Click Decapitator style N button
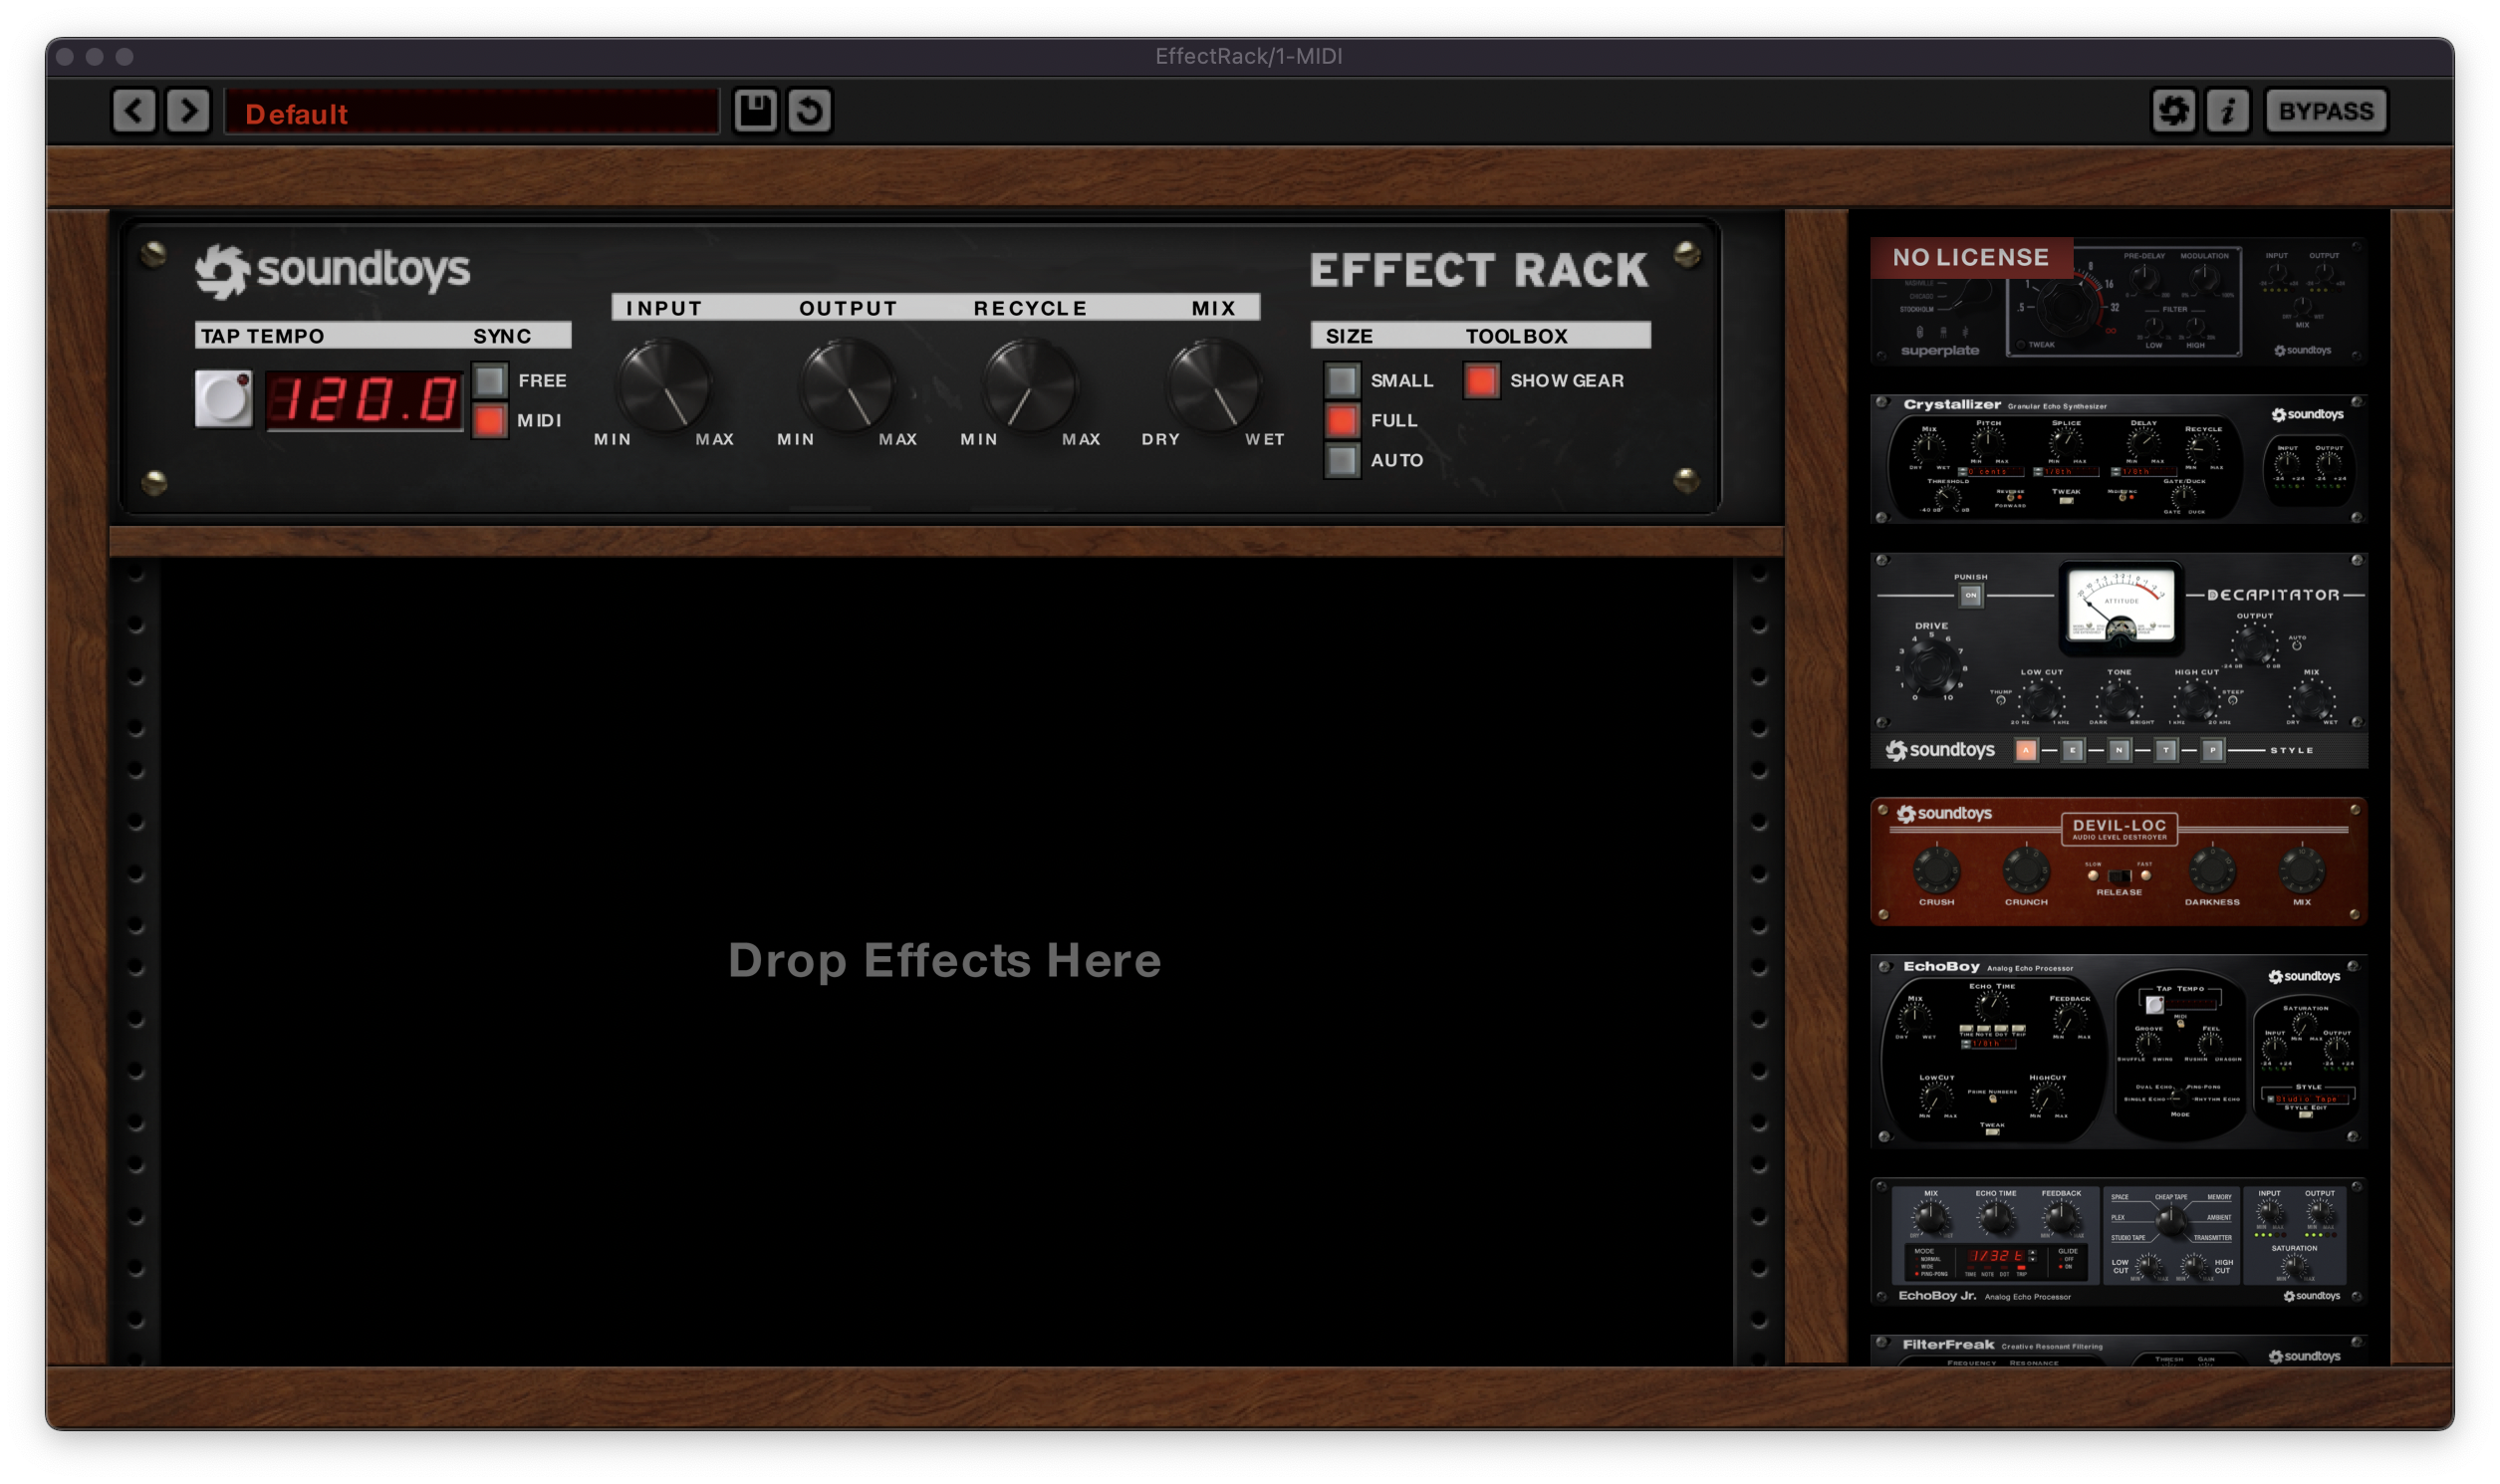Viewport: 2500px width, 1484px height. tap(2119, 750)
